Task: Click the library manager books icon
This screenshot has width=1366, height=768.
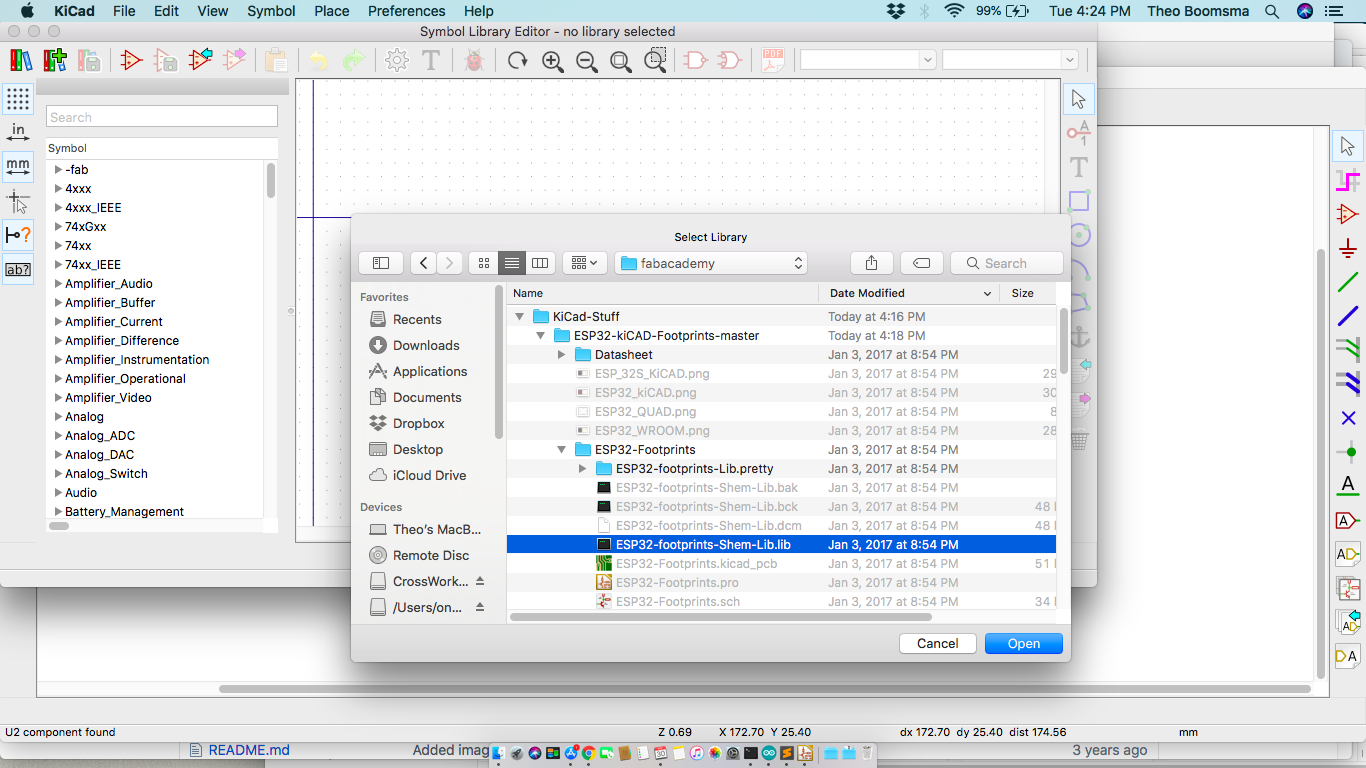Action: point(21,60)
